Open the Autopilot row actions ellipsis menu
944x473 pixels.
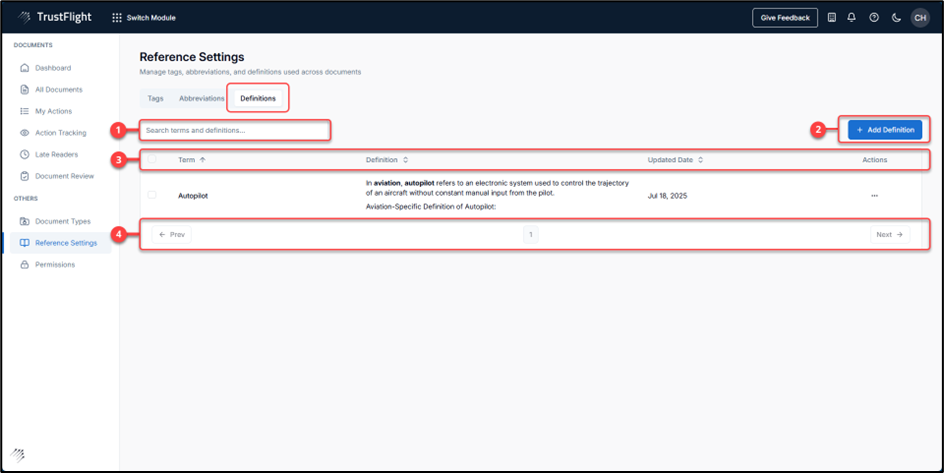pos(874,196)
